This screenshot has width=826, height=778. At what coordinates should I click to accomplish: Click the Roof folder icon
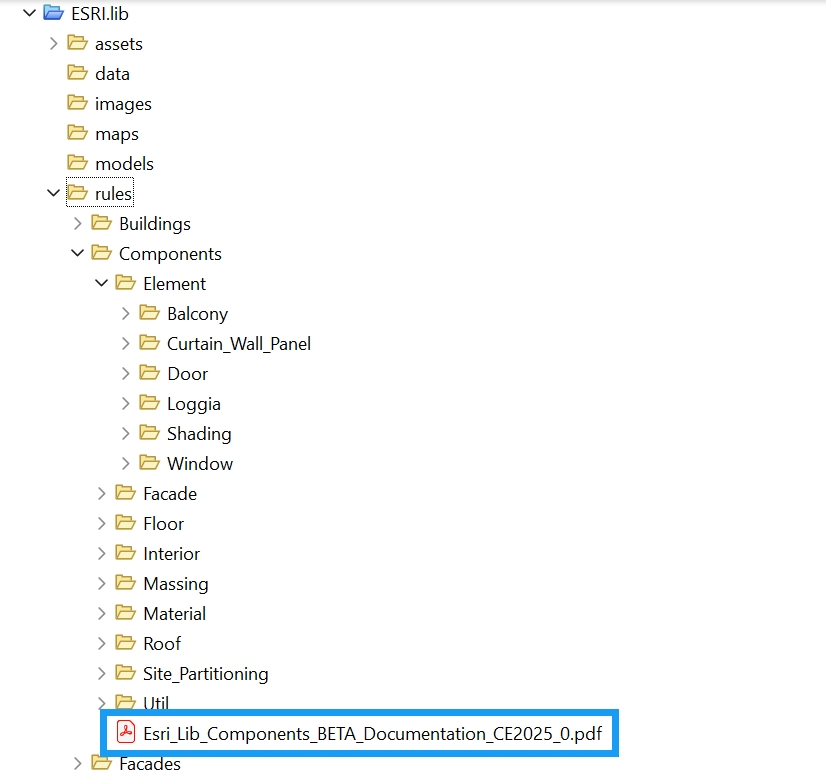tap(126, 643)
